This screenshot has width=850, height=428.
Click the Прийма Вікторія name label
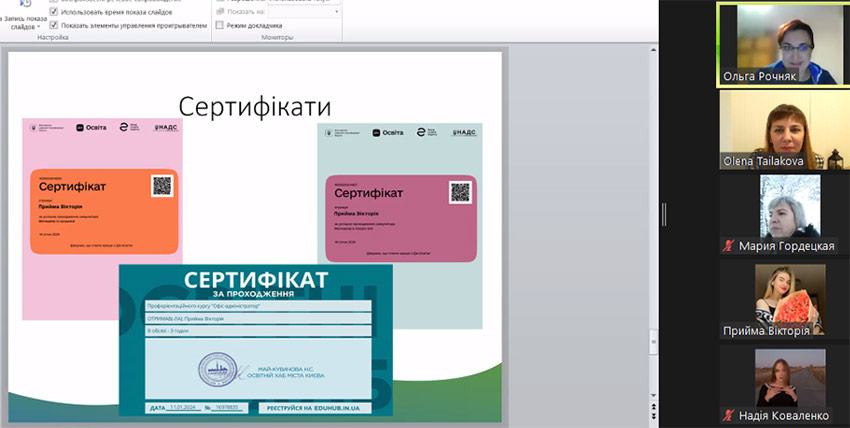tap(766, 331)
